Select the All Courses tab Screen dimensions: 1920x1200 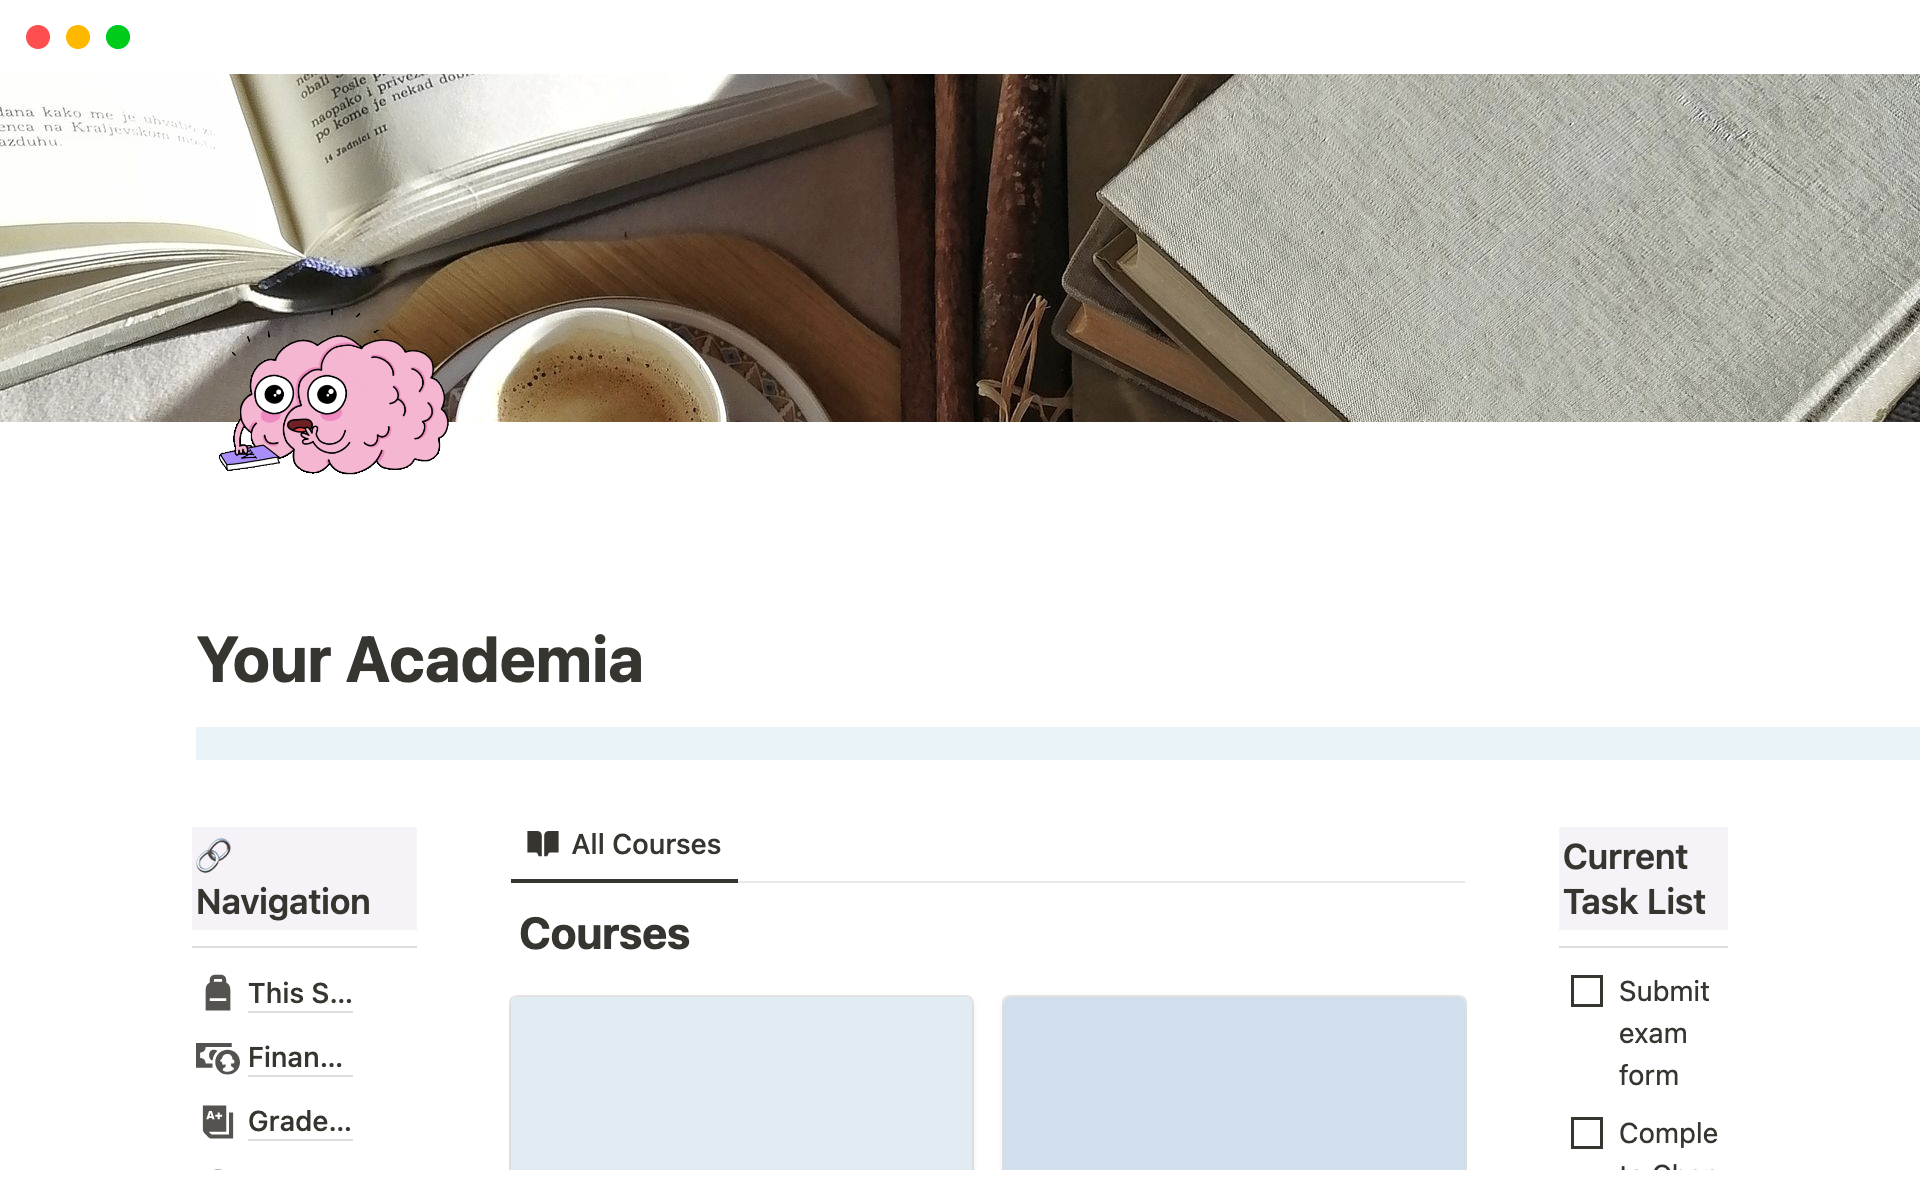(624, 845)
